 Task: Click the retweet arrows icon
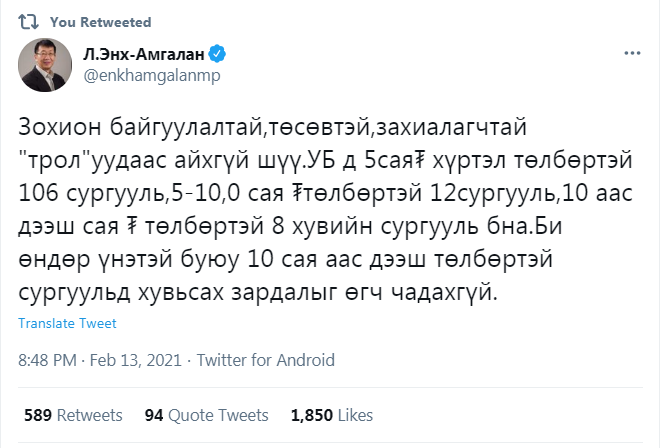click(28, 22)
